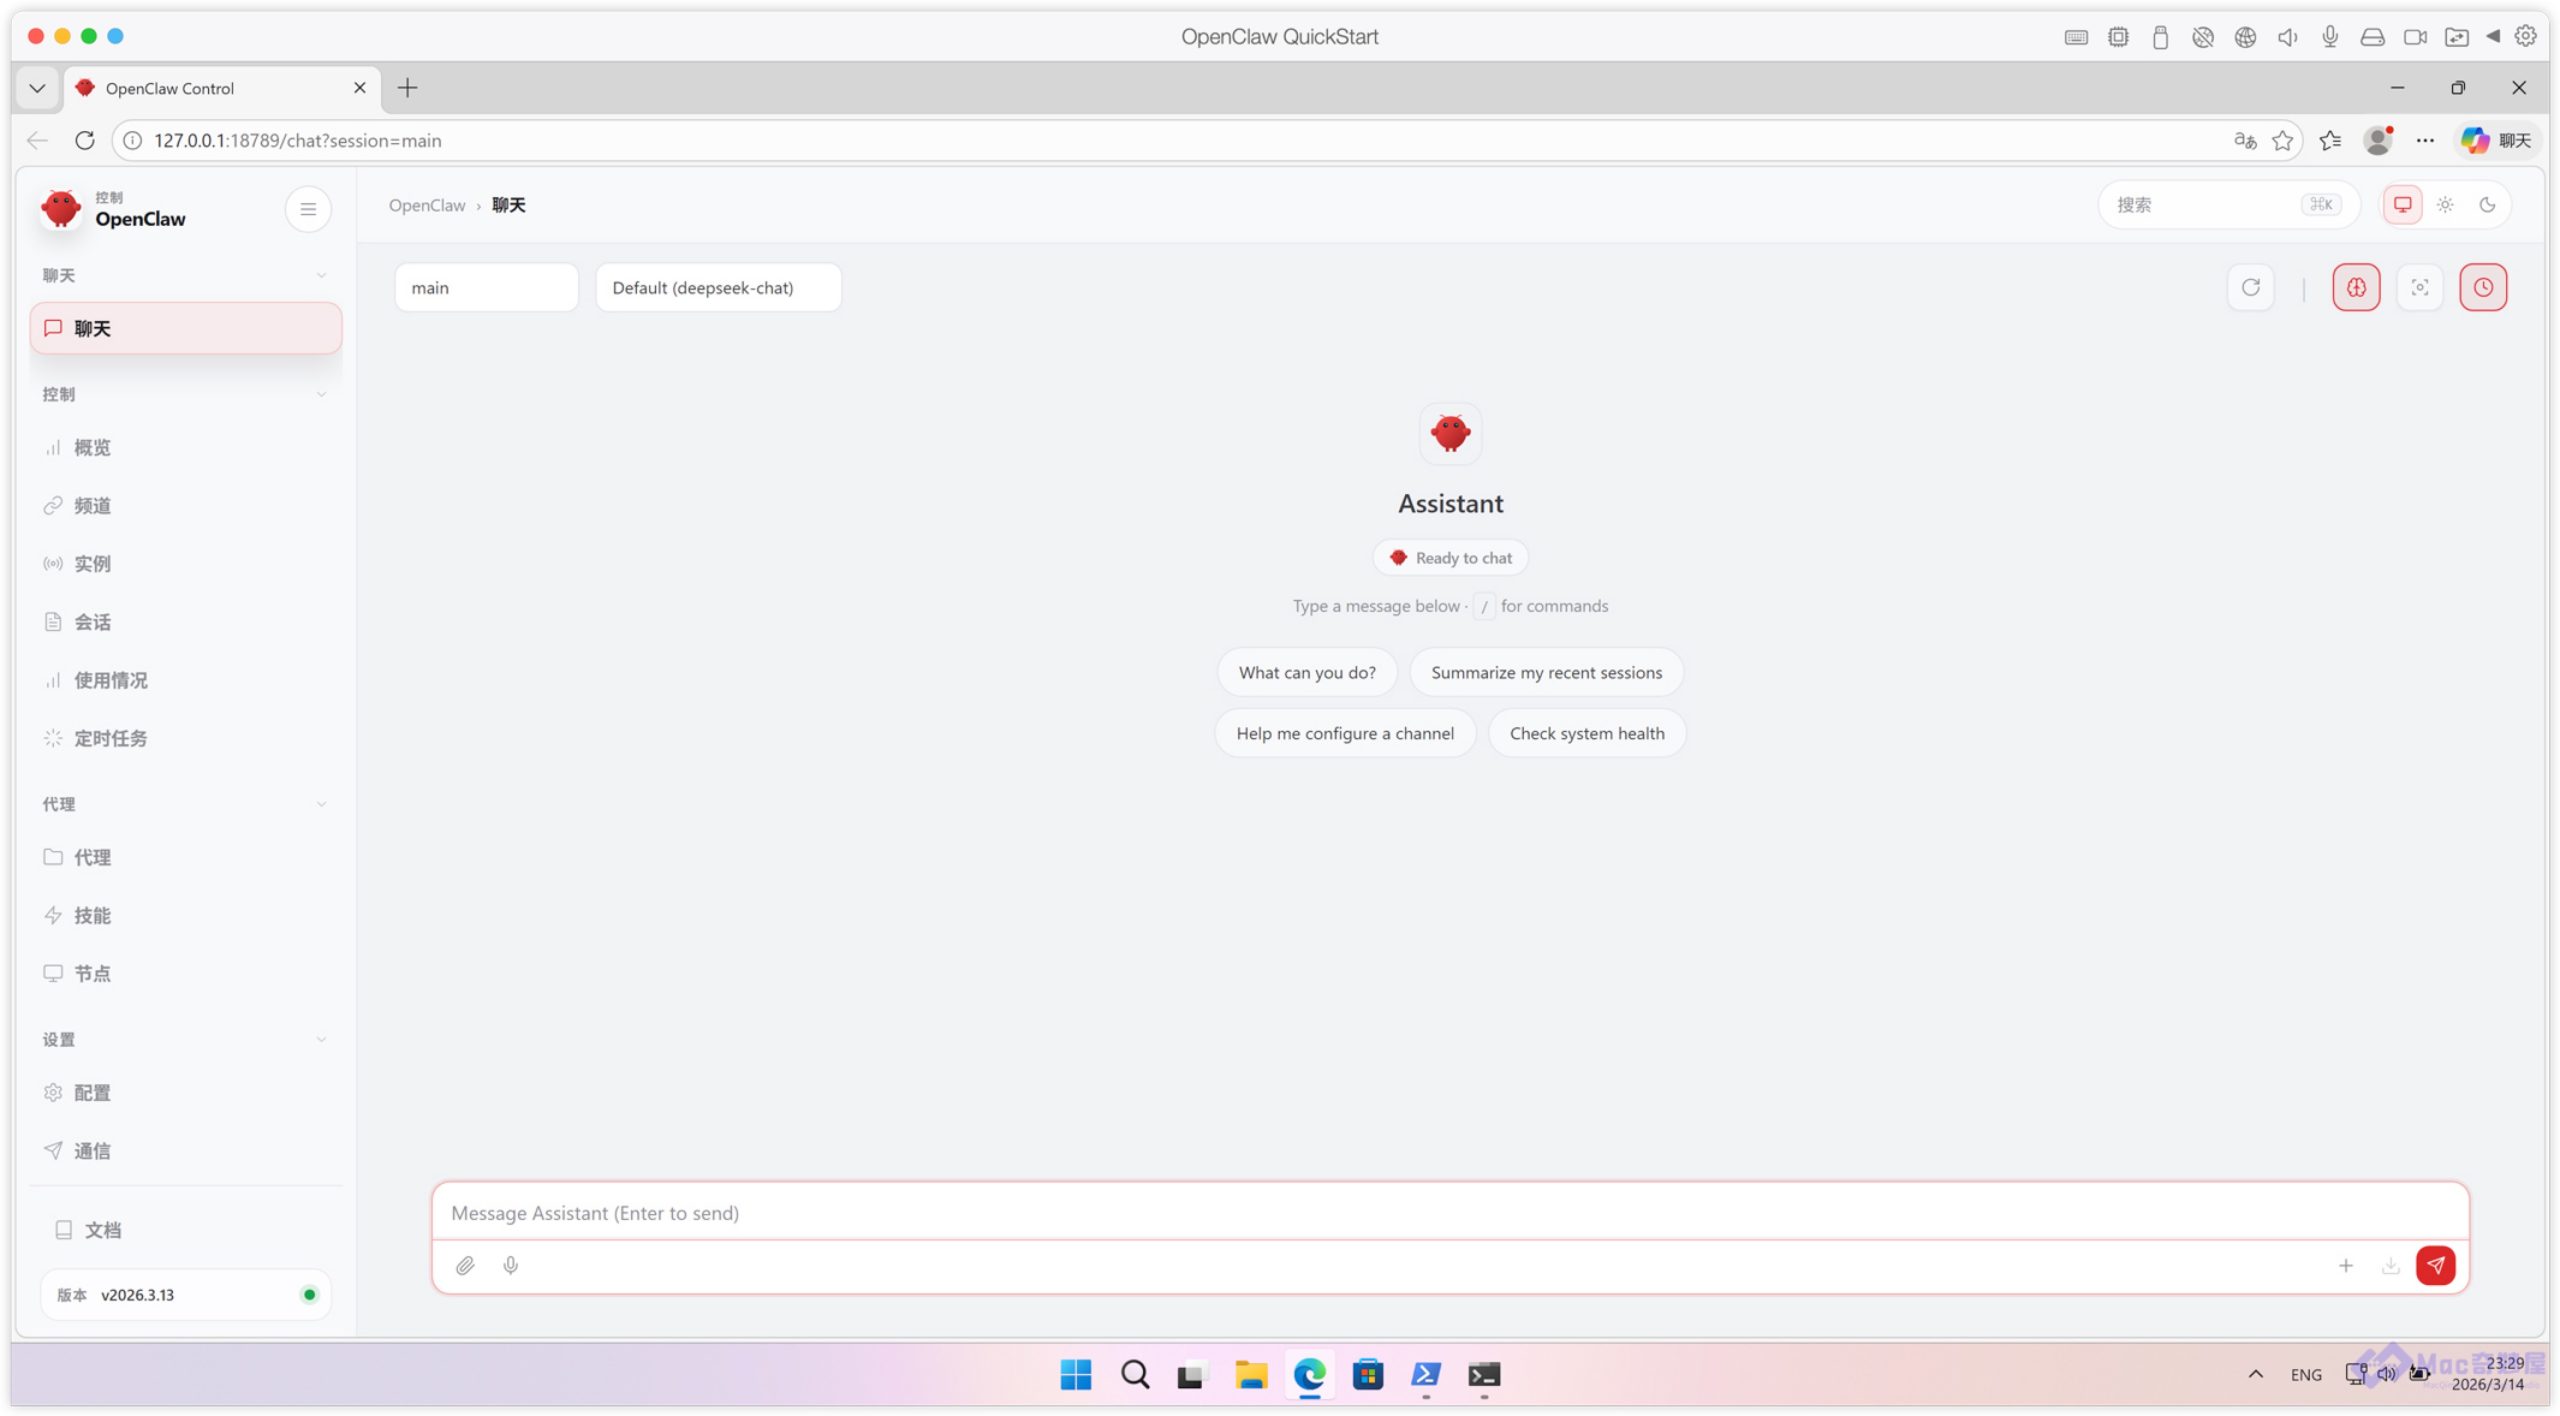
Task: Click the focus mode icon button
Action: click(2419, 288)
